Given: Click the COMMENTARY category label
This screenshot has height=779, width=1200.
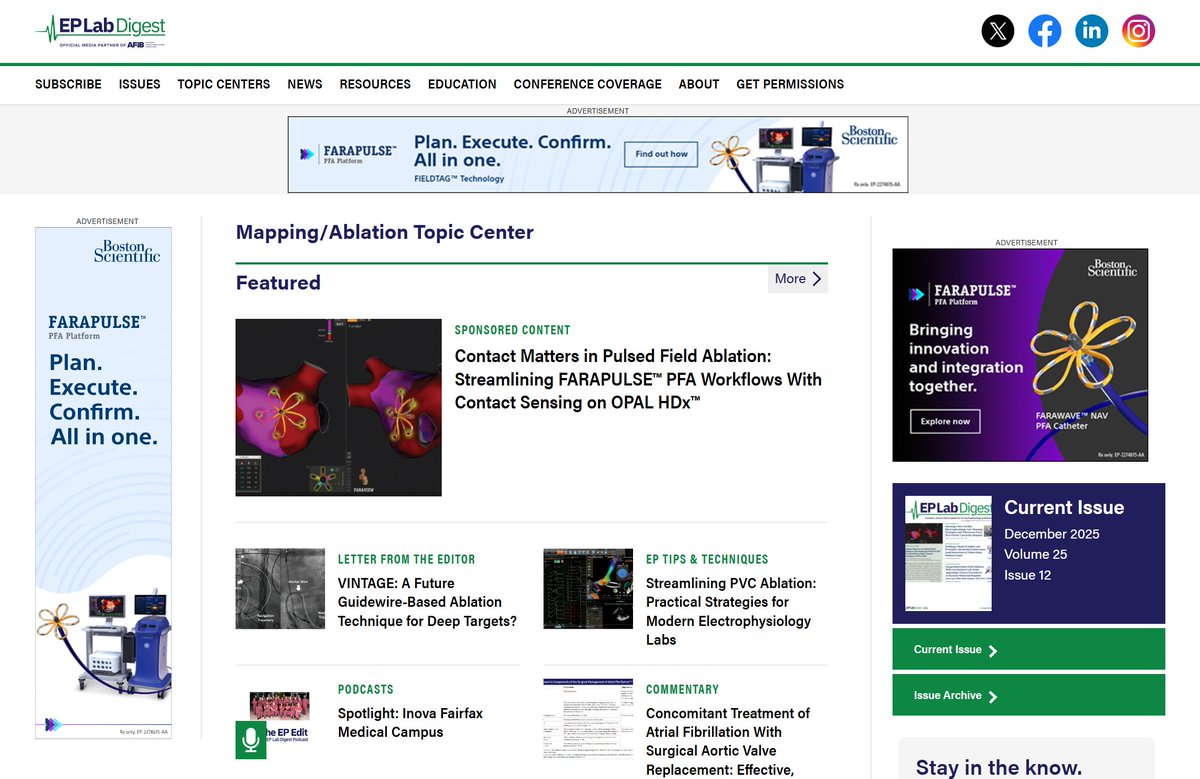Looking at the screenshot, I should pos(683,689).
